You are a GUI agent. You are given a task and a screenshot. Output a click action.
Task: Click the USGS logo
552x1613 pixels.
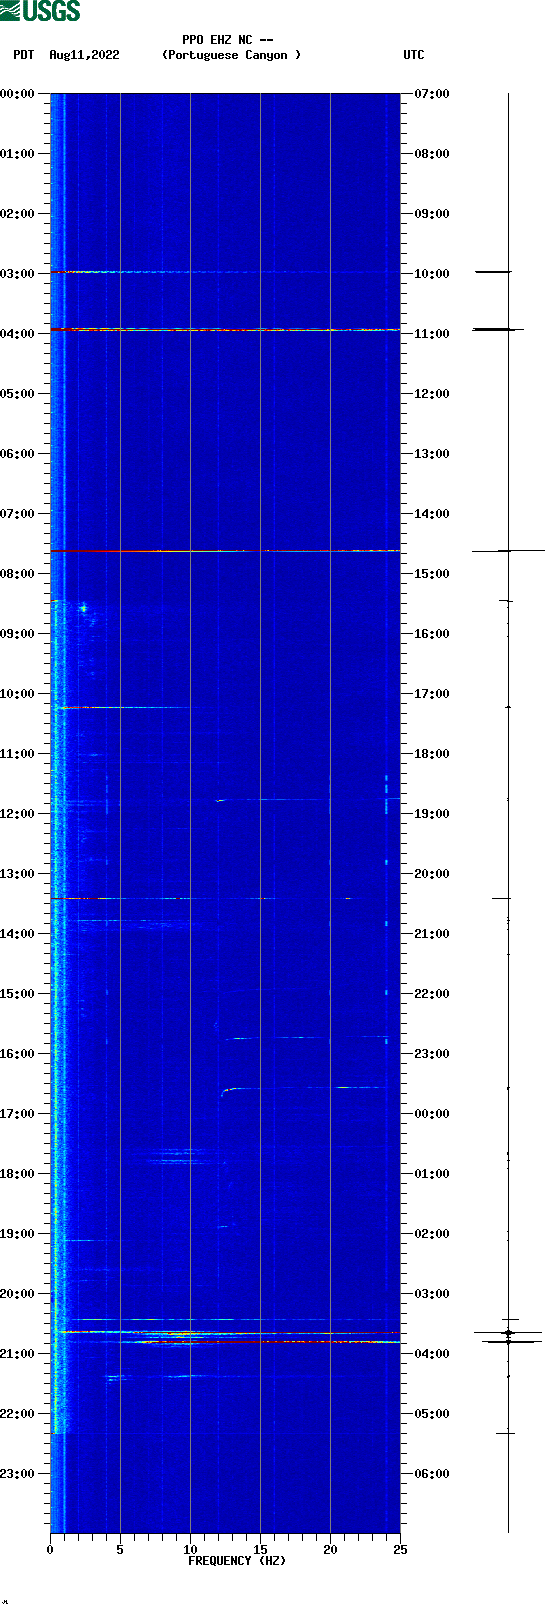tap(40, 11)
